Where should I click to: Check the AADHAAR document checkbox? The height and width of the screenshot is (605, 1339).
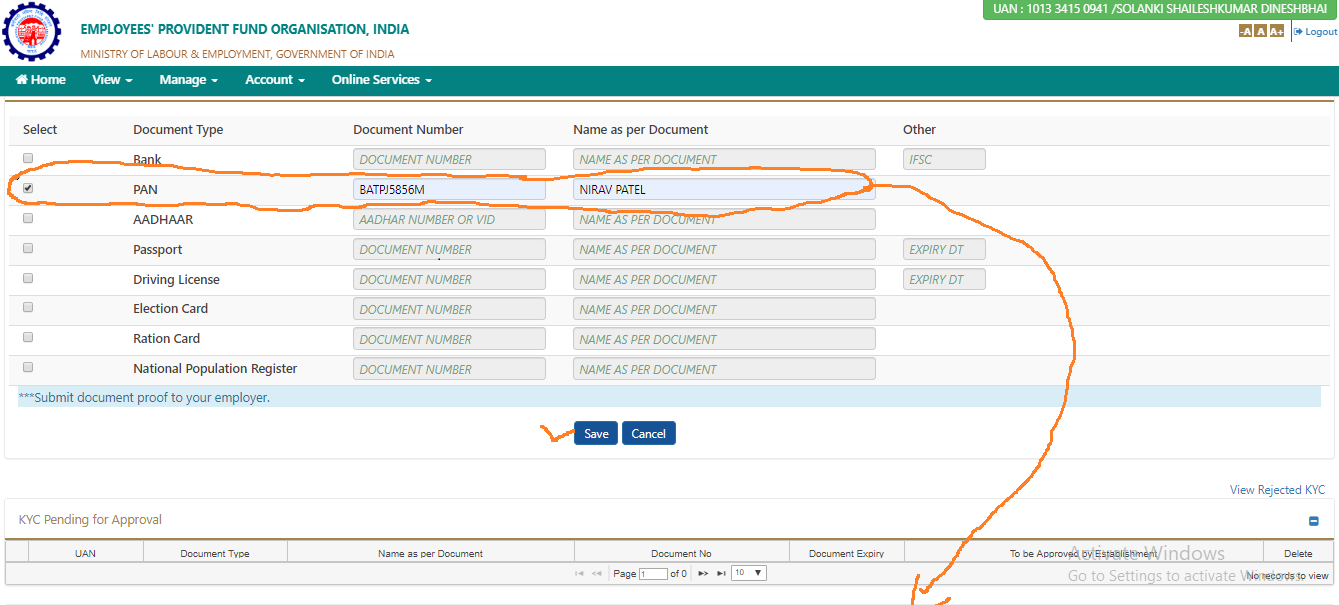[x=28, y=217]
